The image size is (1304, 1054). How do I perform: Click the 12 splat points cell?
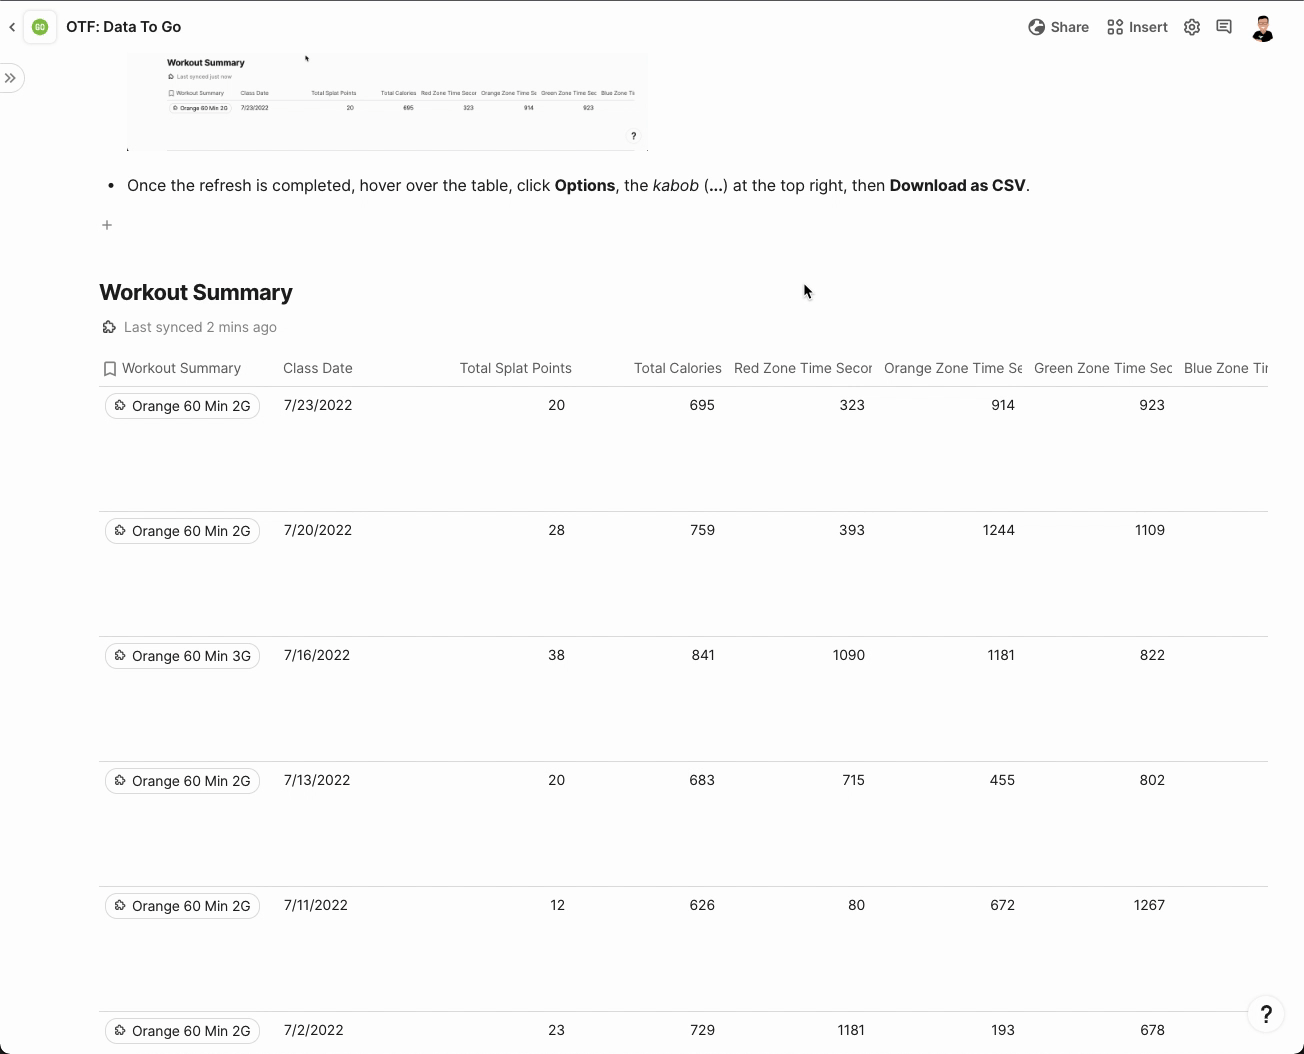(x=557, y=905)
